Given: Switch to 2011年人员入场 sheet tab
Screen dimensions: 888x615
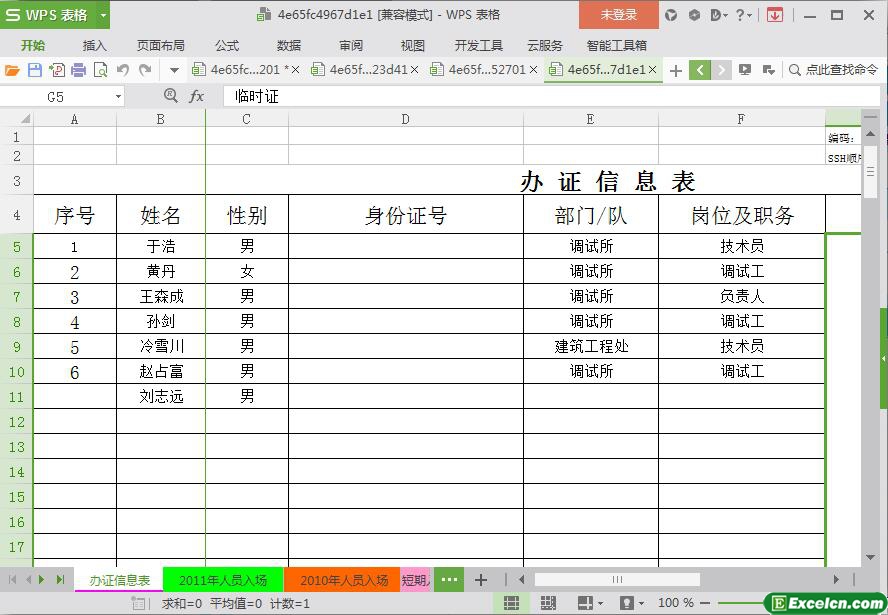Looking at the screenshot, I should click(223, 580).
